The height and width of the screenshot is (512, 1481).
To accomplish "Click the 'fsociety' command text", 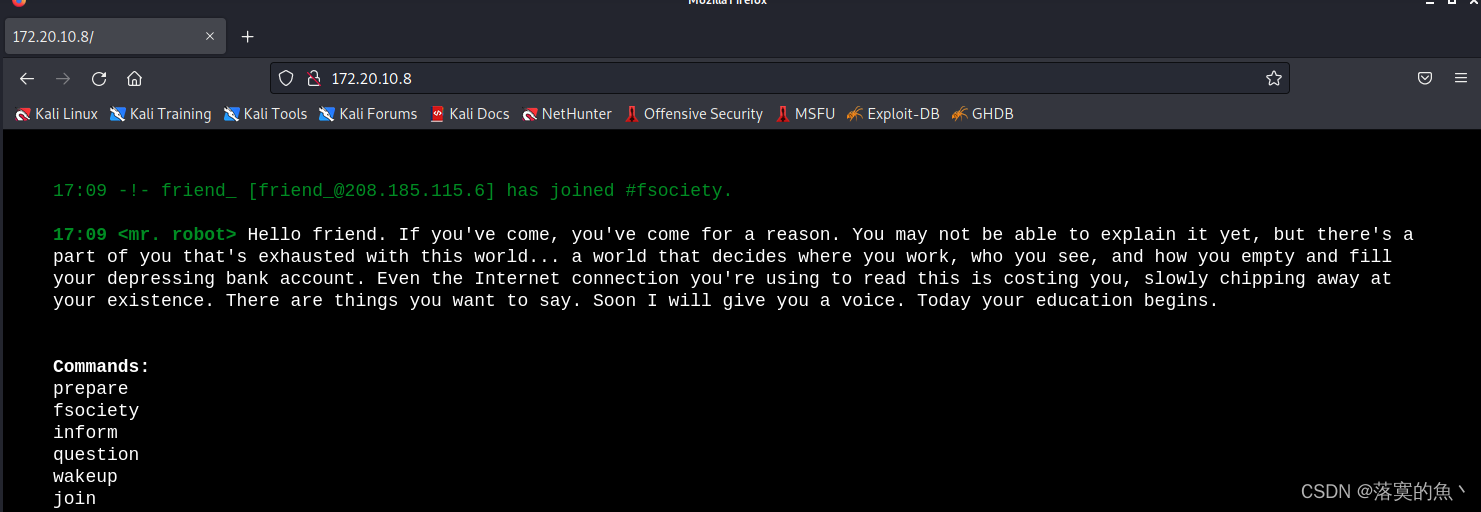I will point(96,410).
